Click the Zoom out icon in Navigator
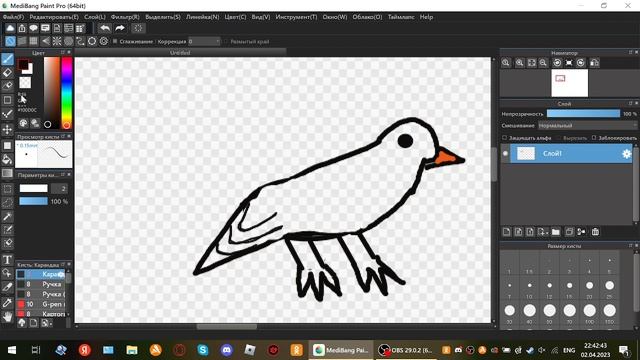 [x=543, y=63]
